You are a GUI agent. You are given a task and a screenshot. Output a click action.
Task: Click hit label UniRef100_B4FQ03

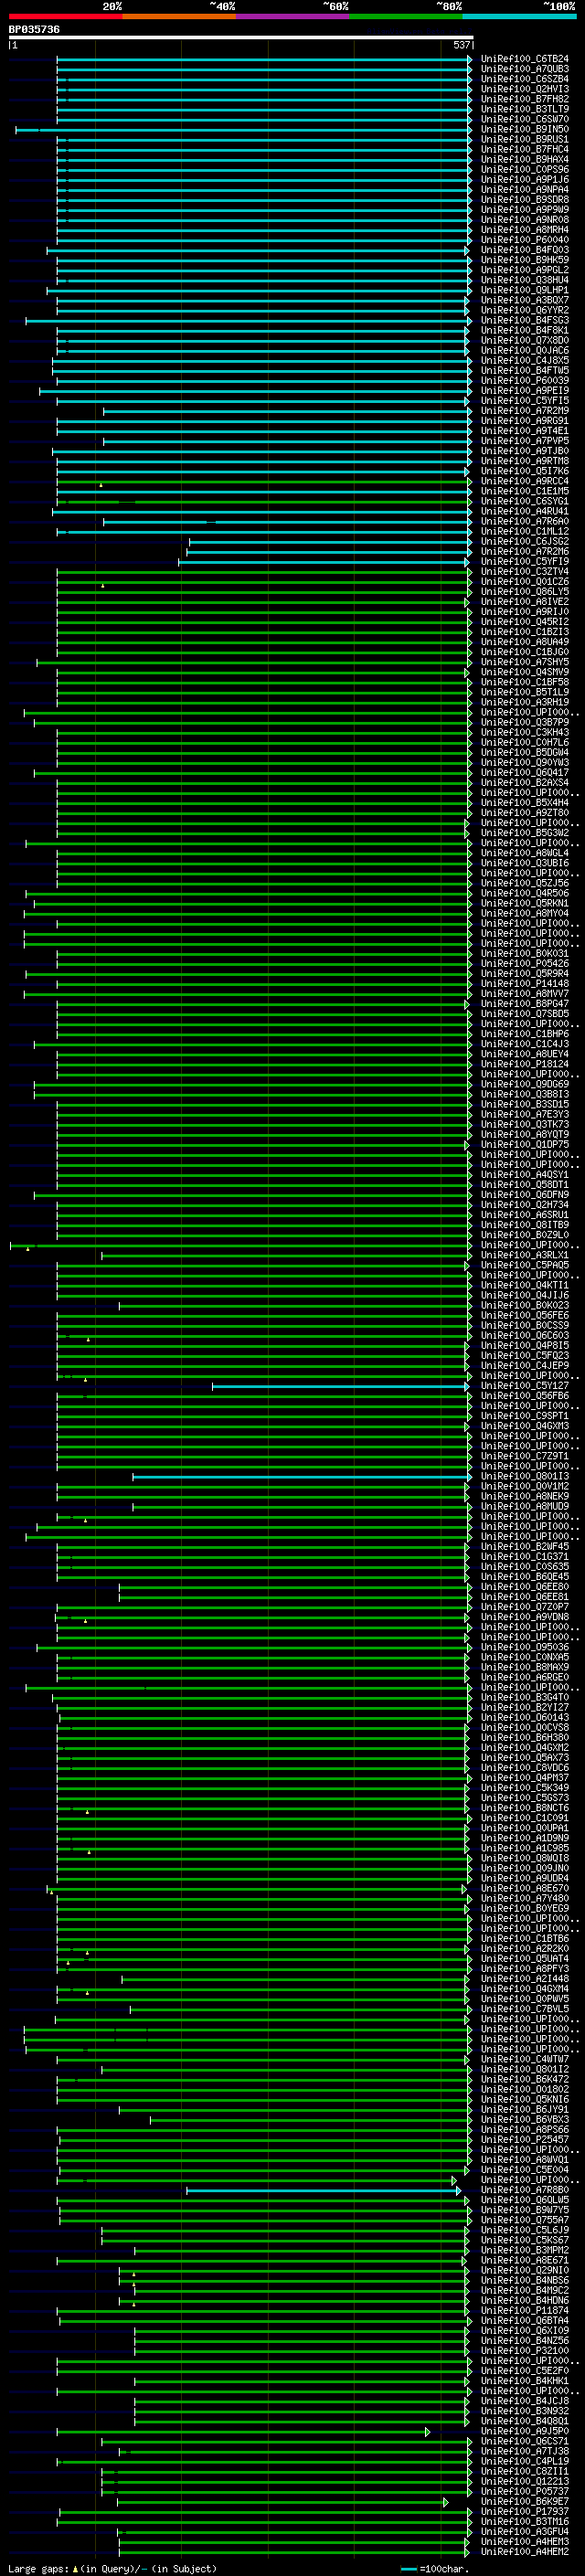[525, 250]
